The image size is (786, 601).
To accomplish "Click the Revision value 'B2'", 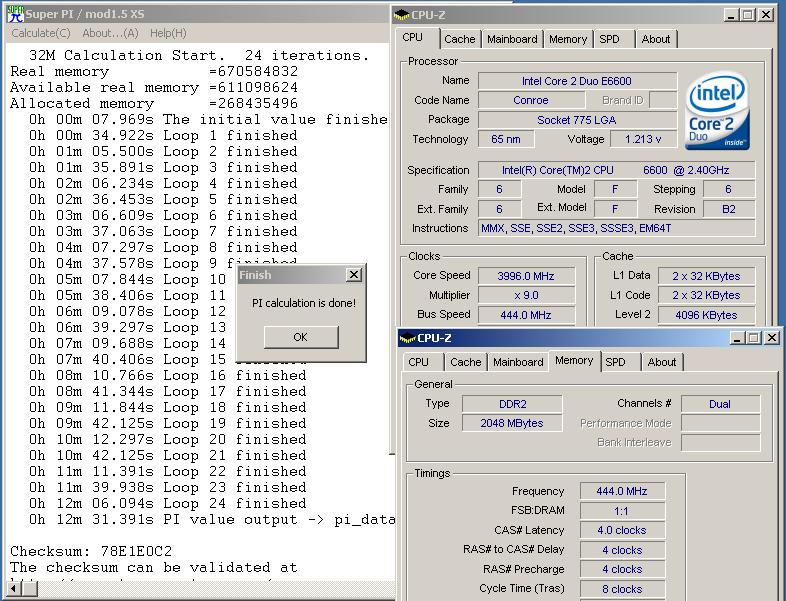I will pos(729,209).
